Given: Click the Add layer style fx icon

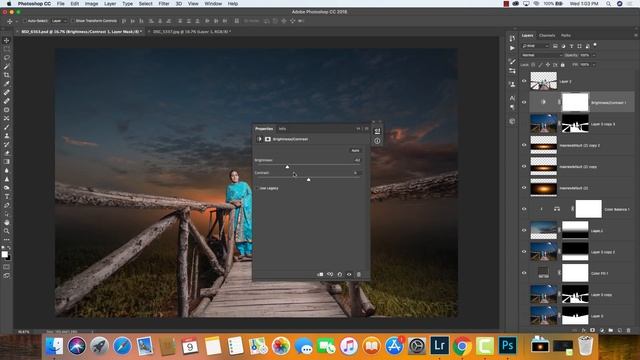Looking at the screenshot, I should [x=584, y=330].
